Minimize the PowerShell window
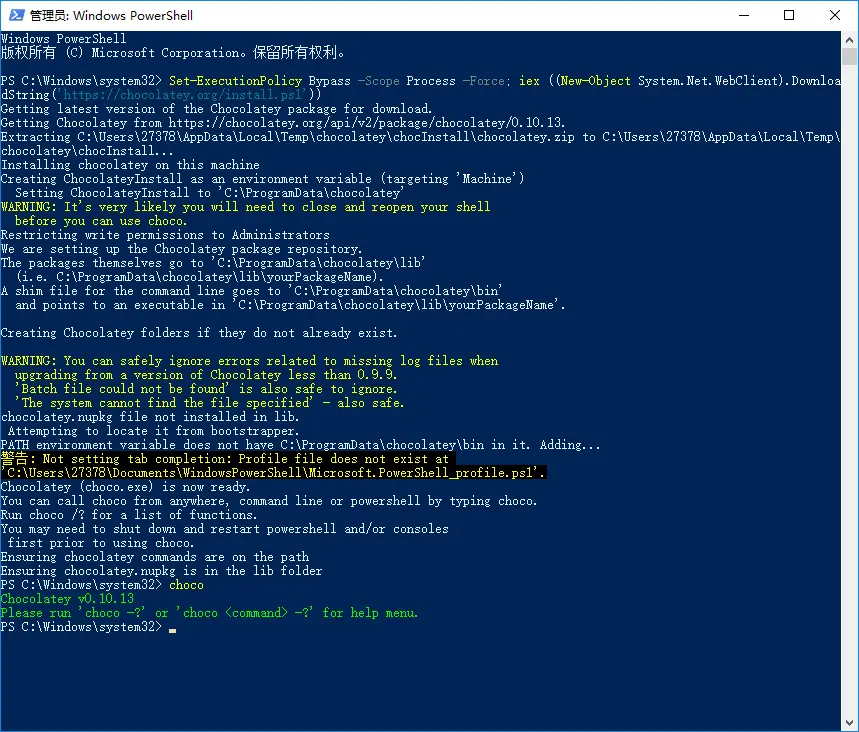 [743, 15]
